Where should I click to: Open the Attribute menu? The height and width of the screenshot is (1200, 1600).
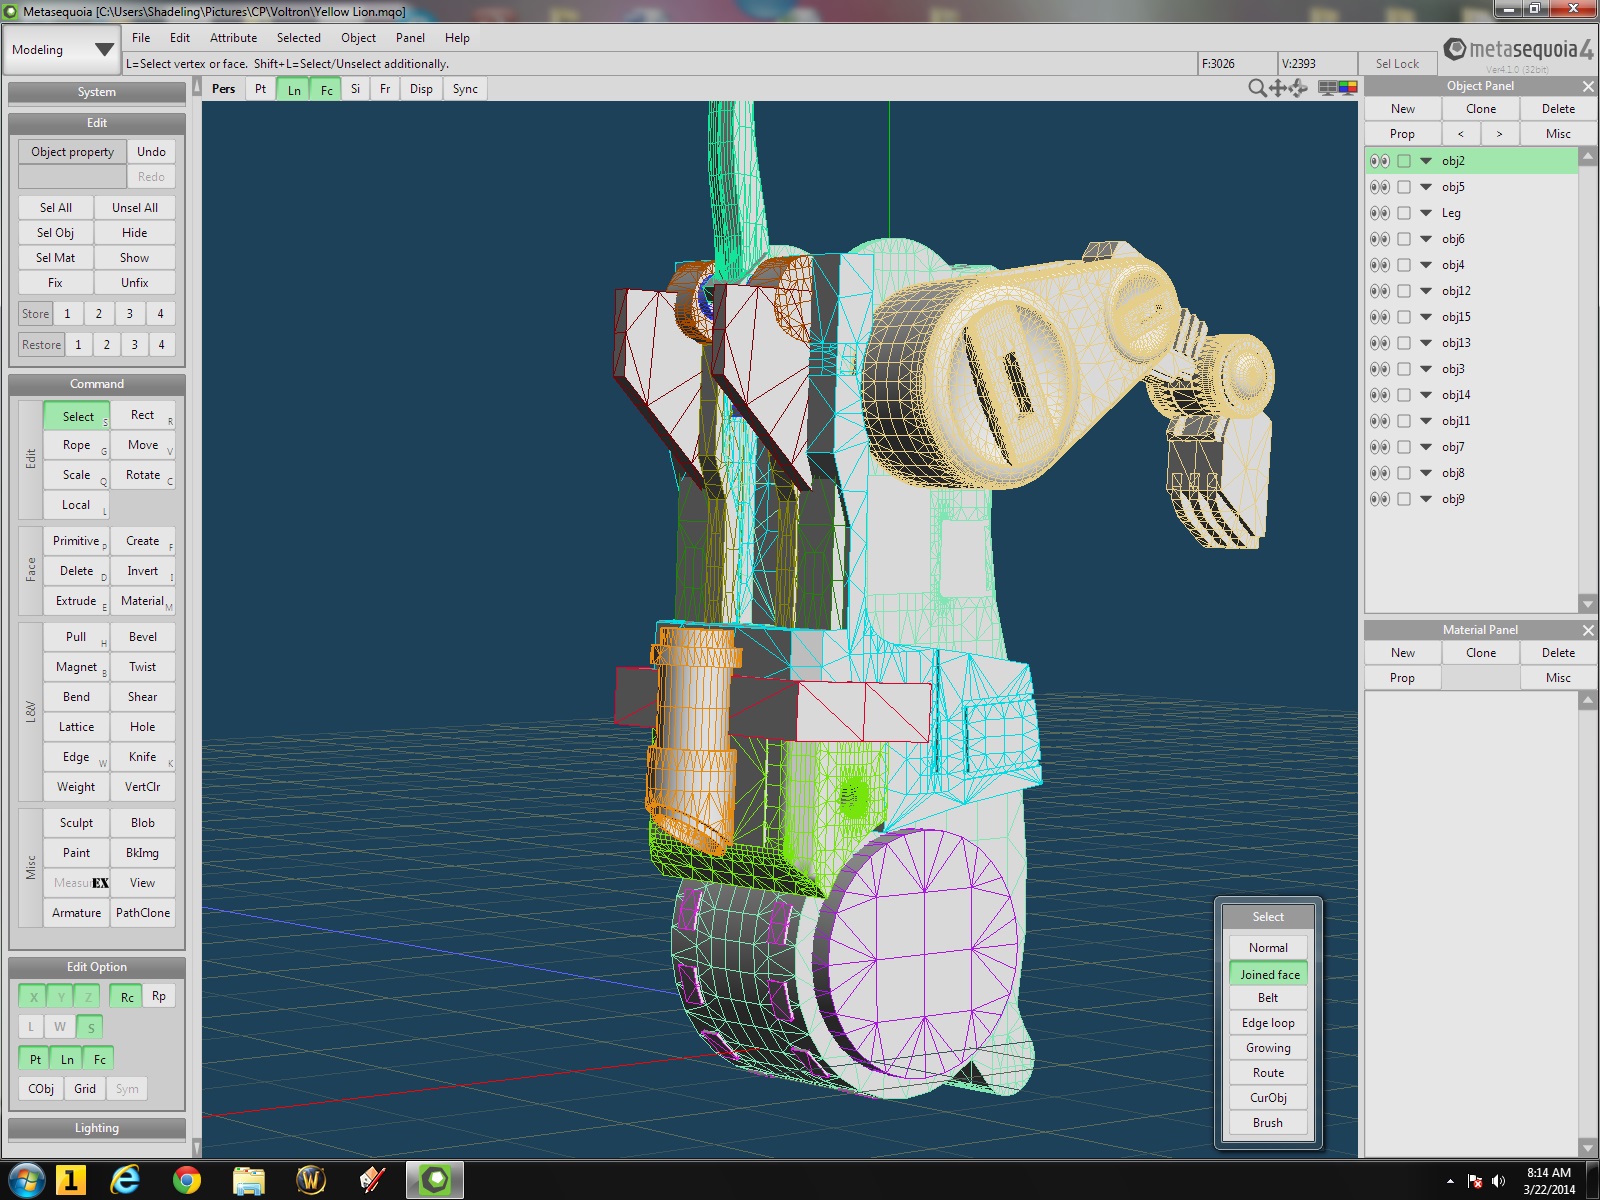click(x=233, y=38)
